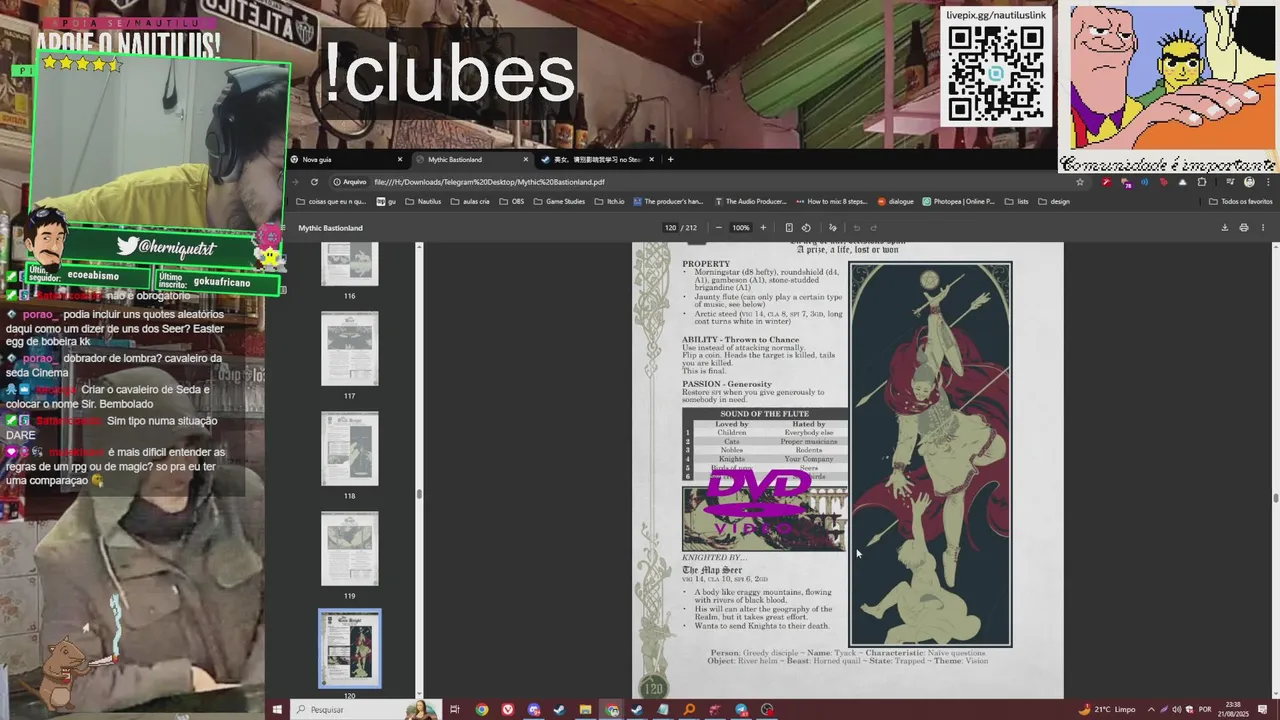Open 'The Audio Producer...' bookmark

750,201
